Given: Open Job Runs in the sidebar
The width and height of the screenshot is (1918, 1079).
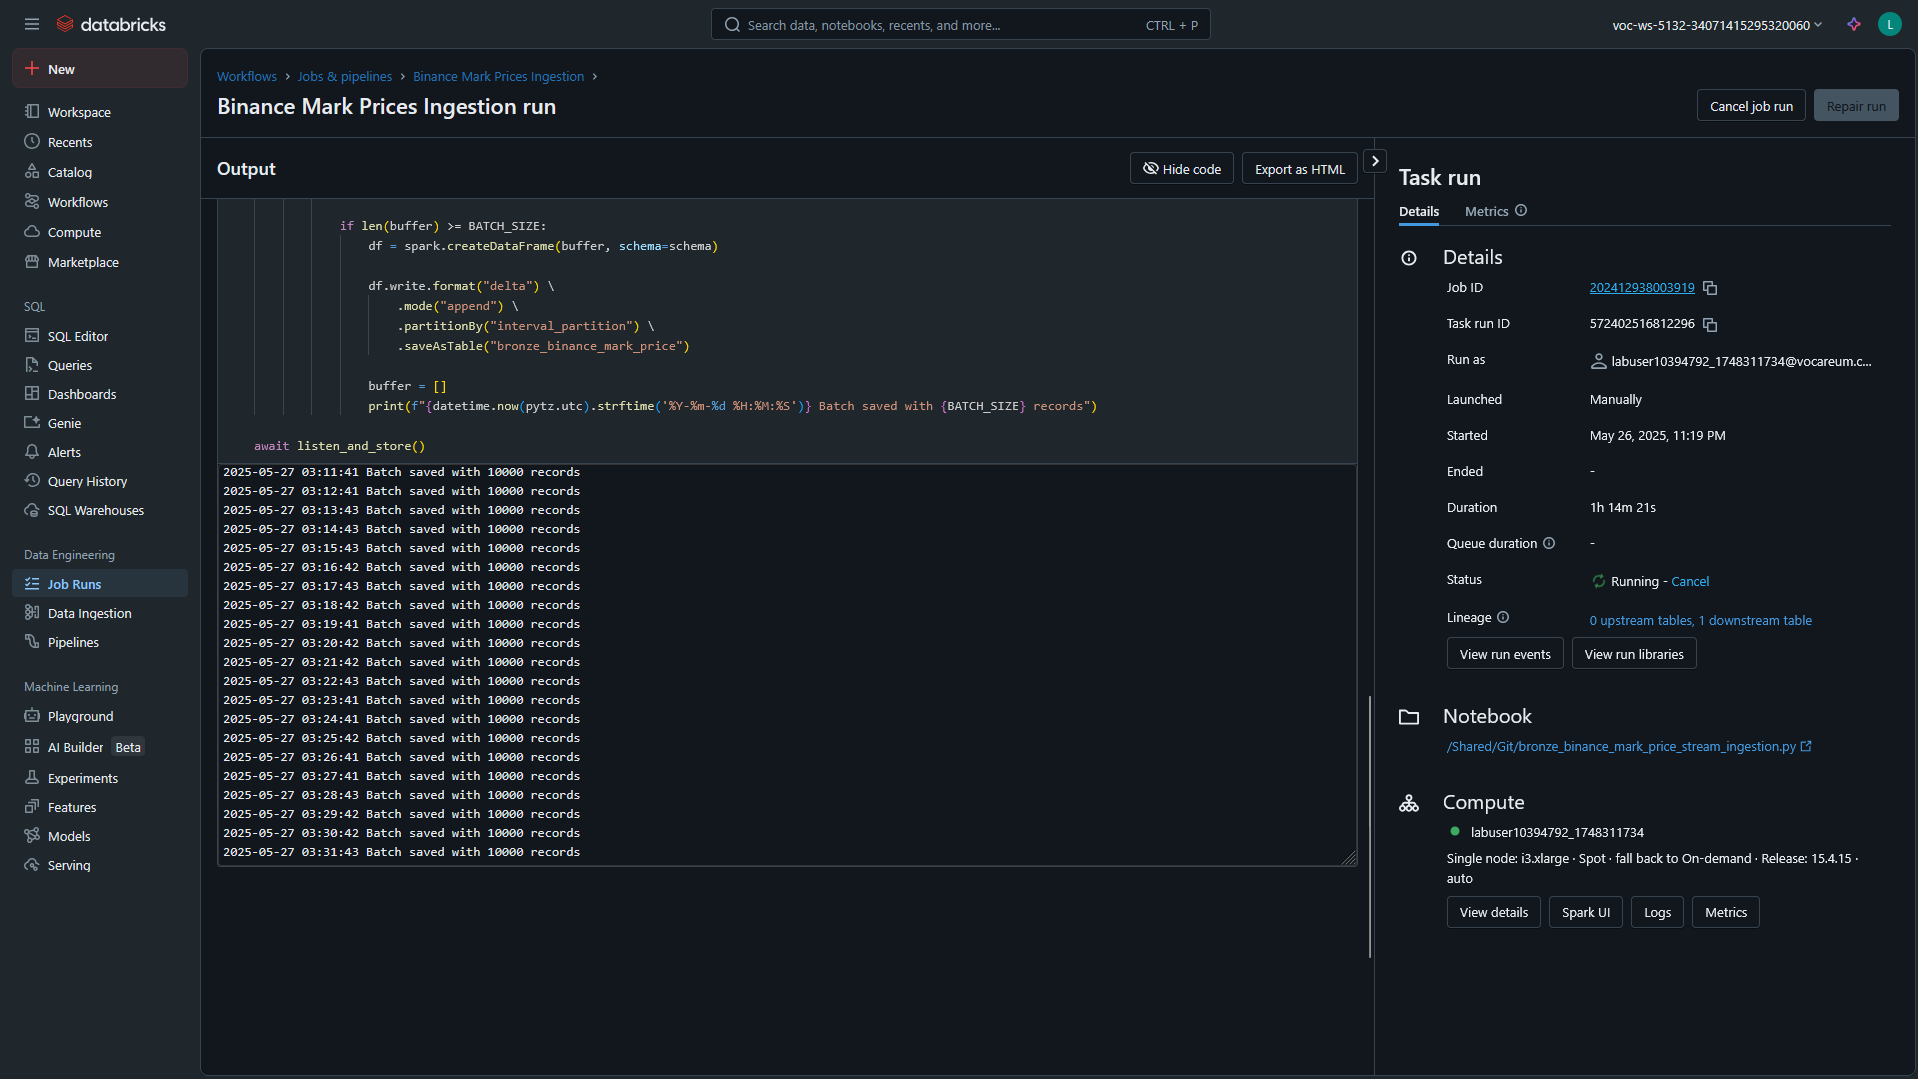Looking at the screenshot, I should pyautogui.click(x=100, y=584).
